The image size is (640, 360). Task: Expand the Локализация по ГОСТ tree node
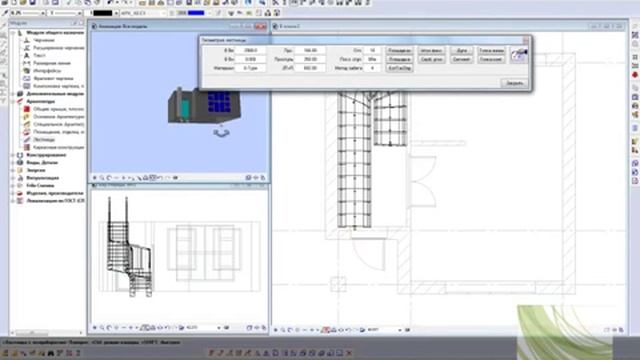coord(13,201)
